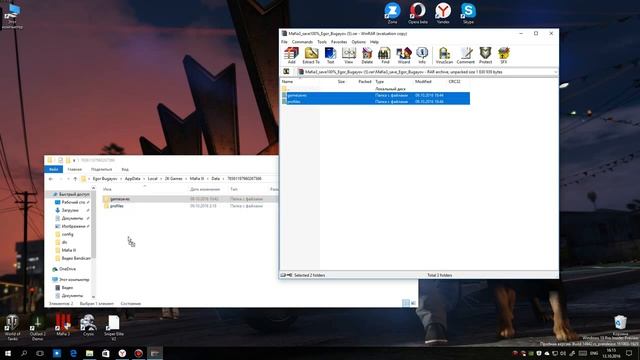Sort WinRAR list by Size column

coord(341,82)
